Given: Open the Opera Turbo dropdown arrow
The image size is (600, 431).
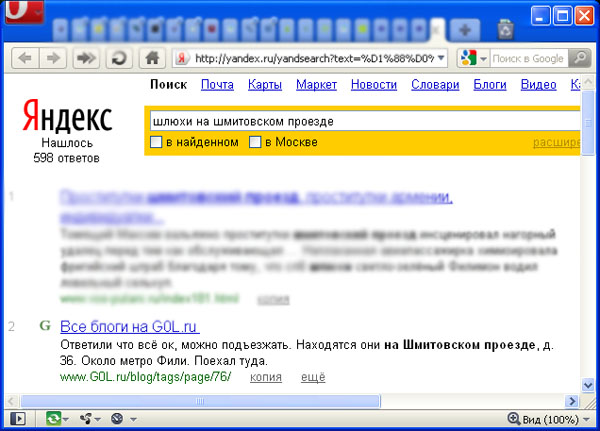Looking at the screenshot, I should (133, 420).
